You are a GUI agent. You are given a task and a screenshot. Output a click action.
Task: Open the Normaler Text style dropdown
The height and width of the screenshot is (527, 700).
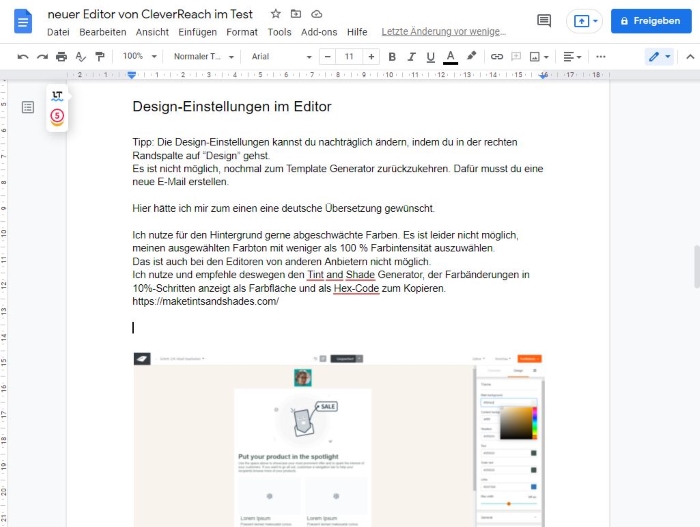[x=204, y=57]
